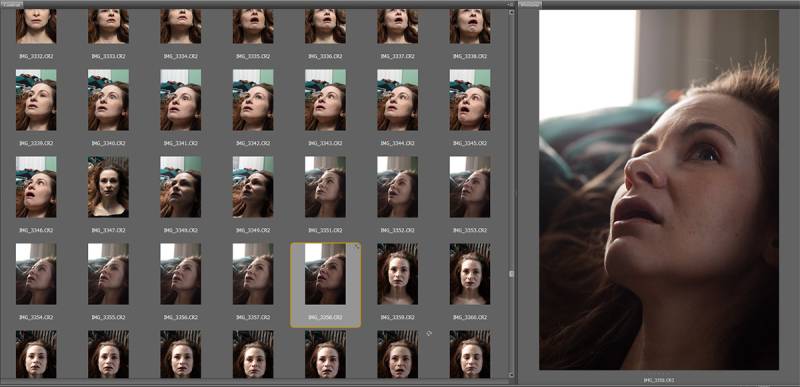
Task: Select the IMG_3360.CR2 thumbnail
Action: coord(470,274)
